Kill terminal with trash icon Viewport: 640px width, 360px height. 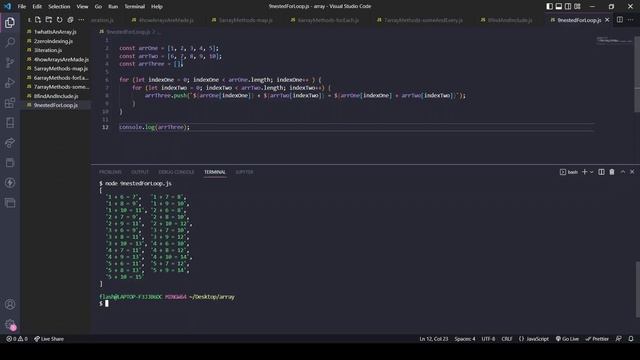click(x=612, y=172)
